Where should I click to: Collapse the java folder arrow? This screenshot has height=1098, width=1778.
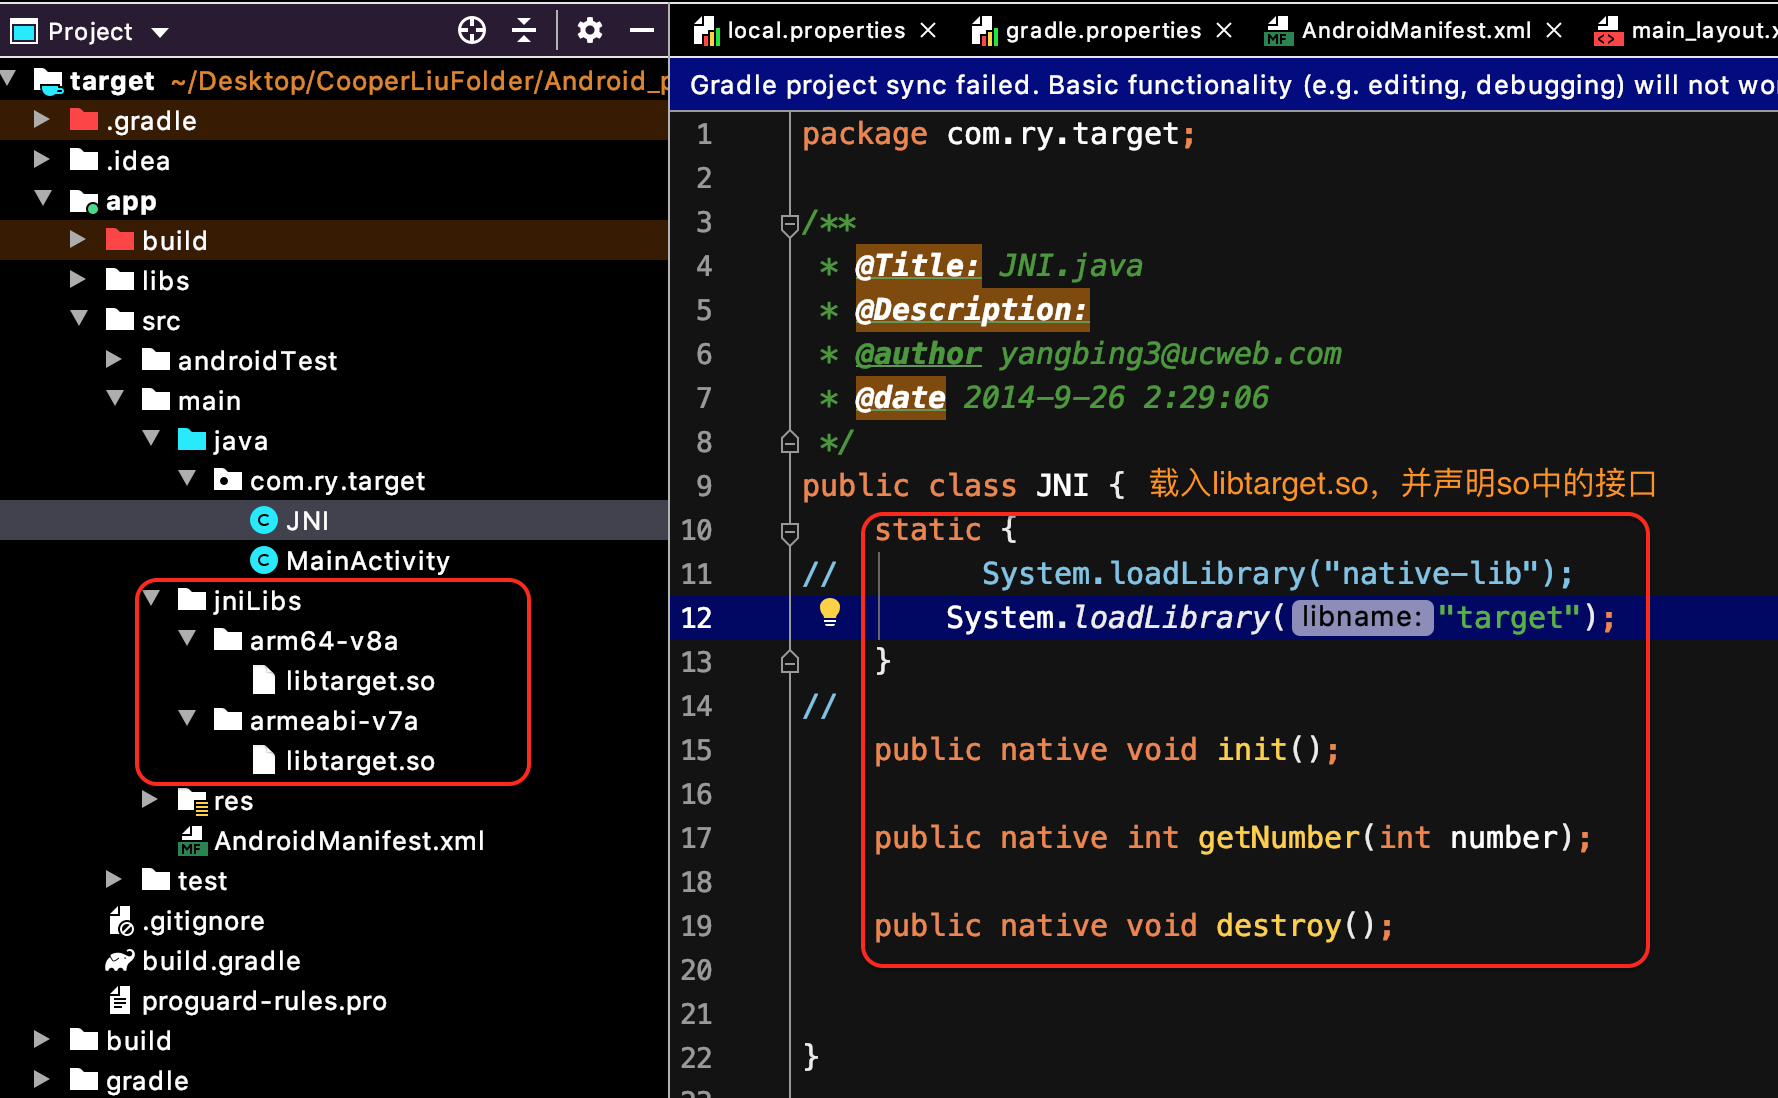coord(151,438)
